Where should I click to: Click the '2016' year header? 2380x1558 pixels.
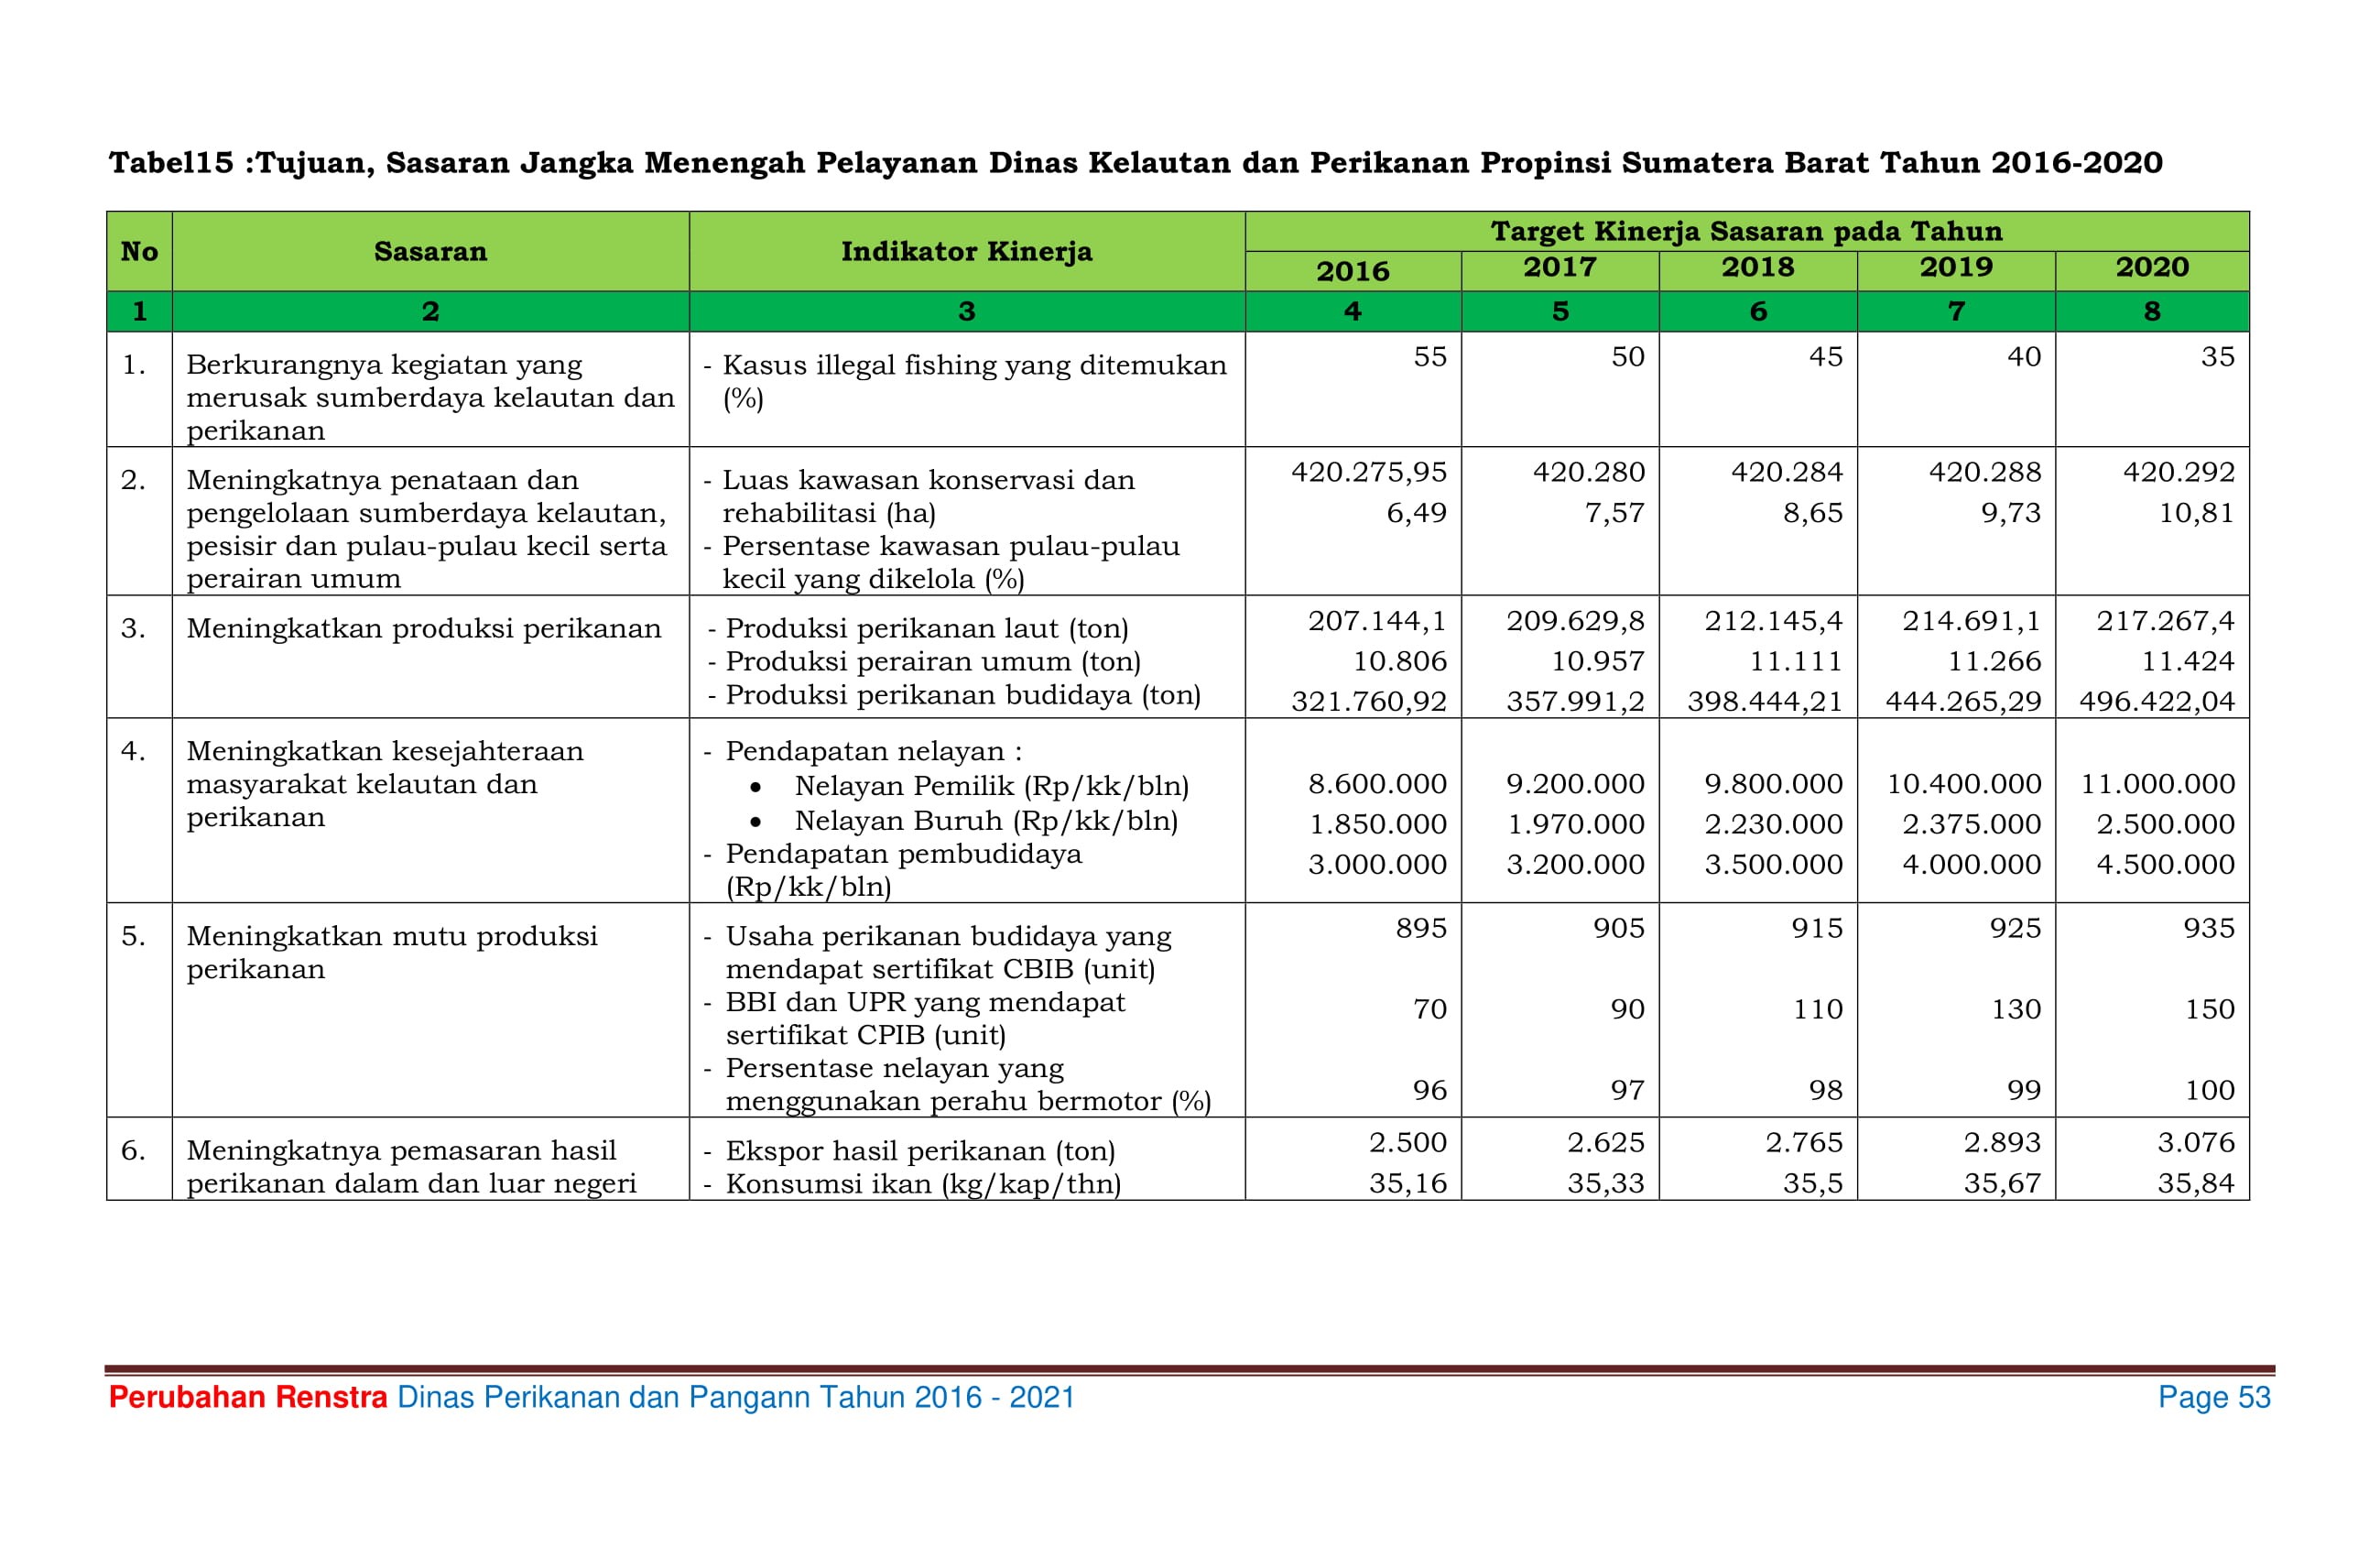coord(1352,271)
